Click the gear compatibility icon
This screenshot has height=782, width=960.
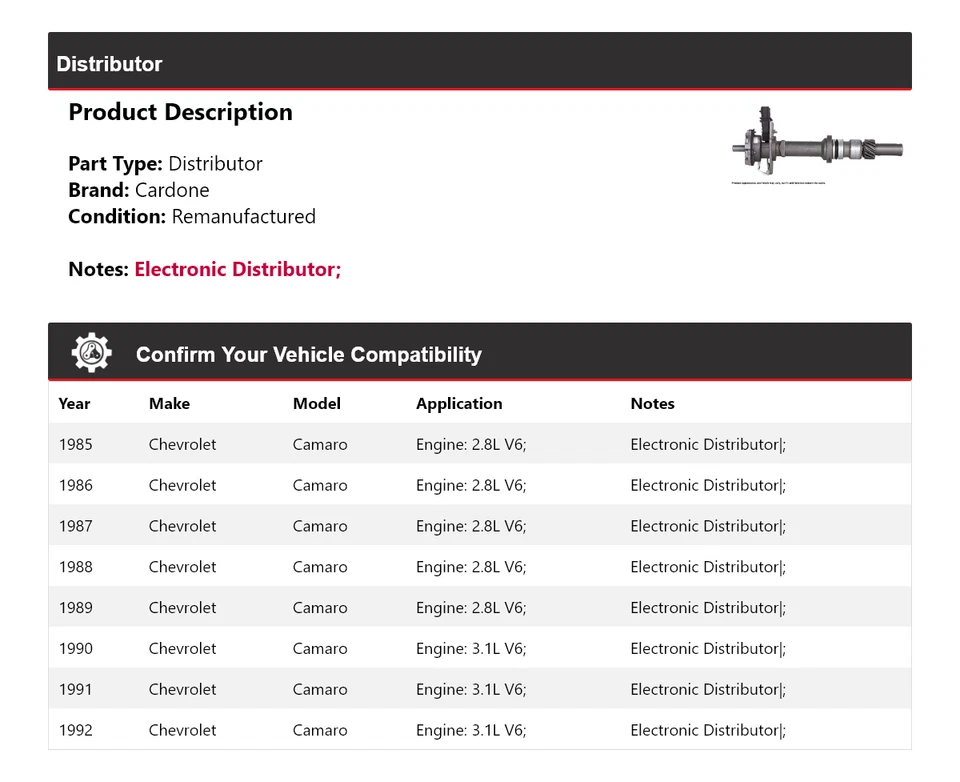click(x=91, y=353)
